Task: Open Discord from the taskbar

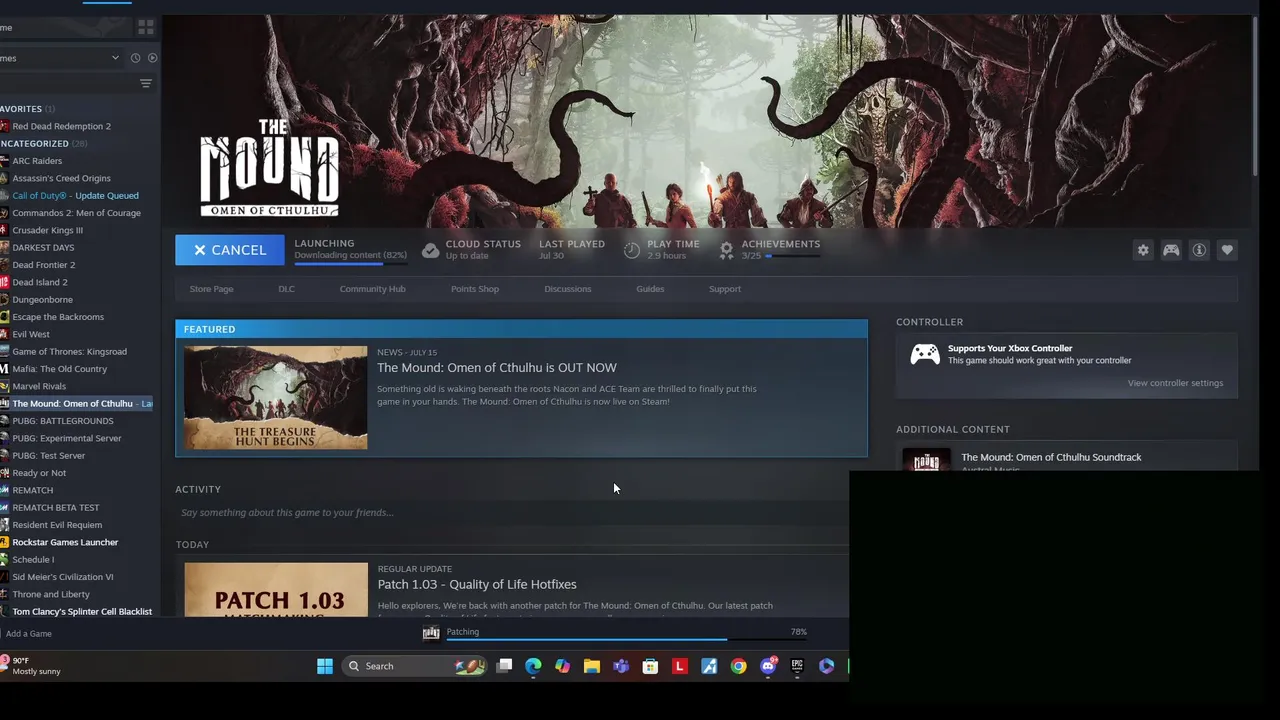Action: [x=768, y=666]
